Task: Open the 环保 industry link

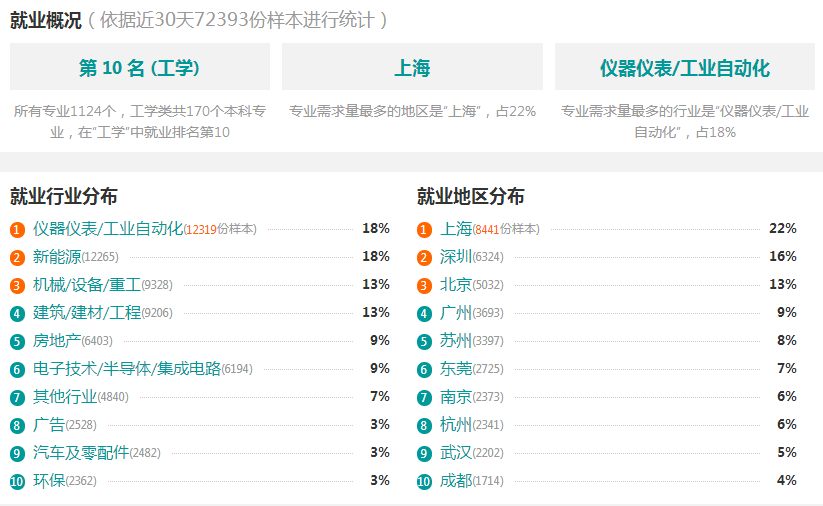Action: click(49, 480)
